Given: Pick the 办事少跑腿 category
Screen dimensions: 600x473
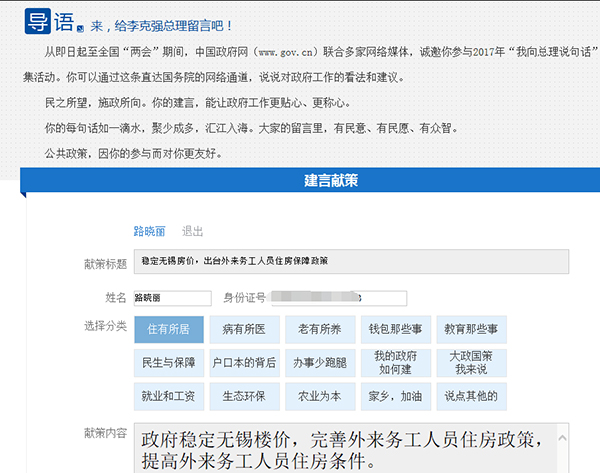Looking at the screenshot, I should 319,362.
